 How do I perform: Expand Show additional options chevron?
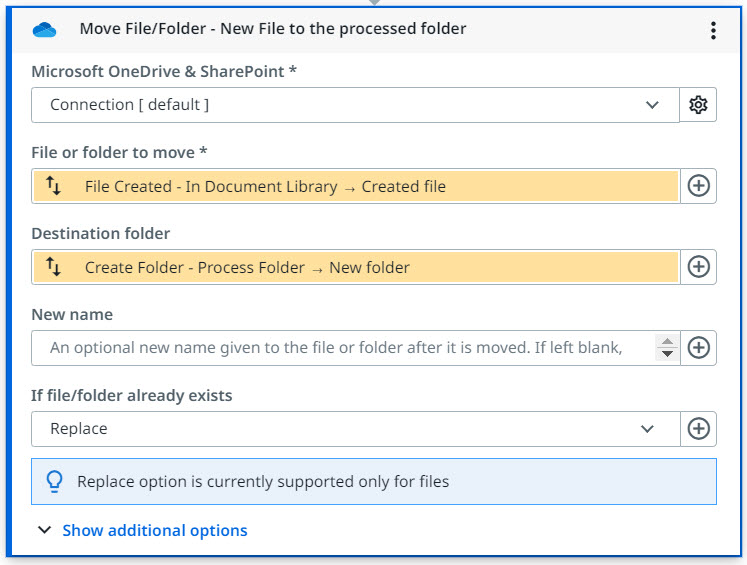point(44,530)
